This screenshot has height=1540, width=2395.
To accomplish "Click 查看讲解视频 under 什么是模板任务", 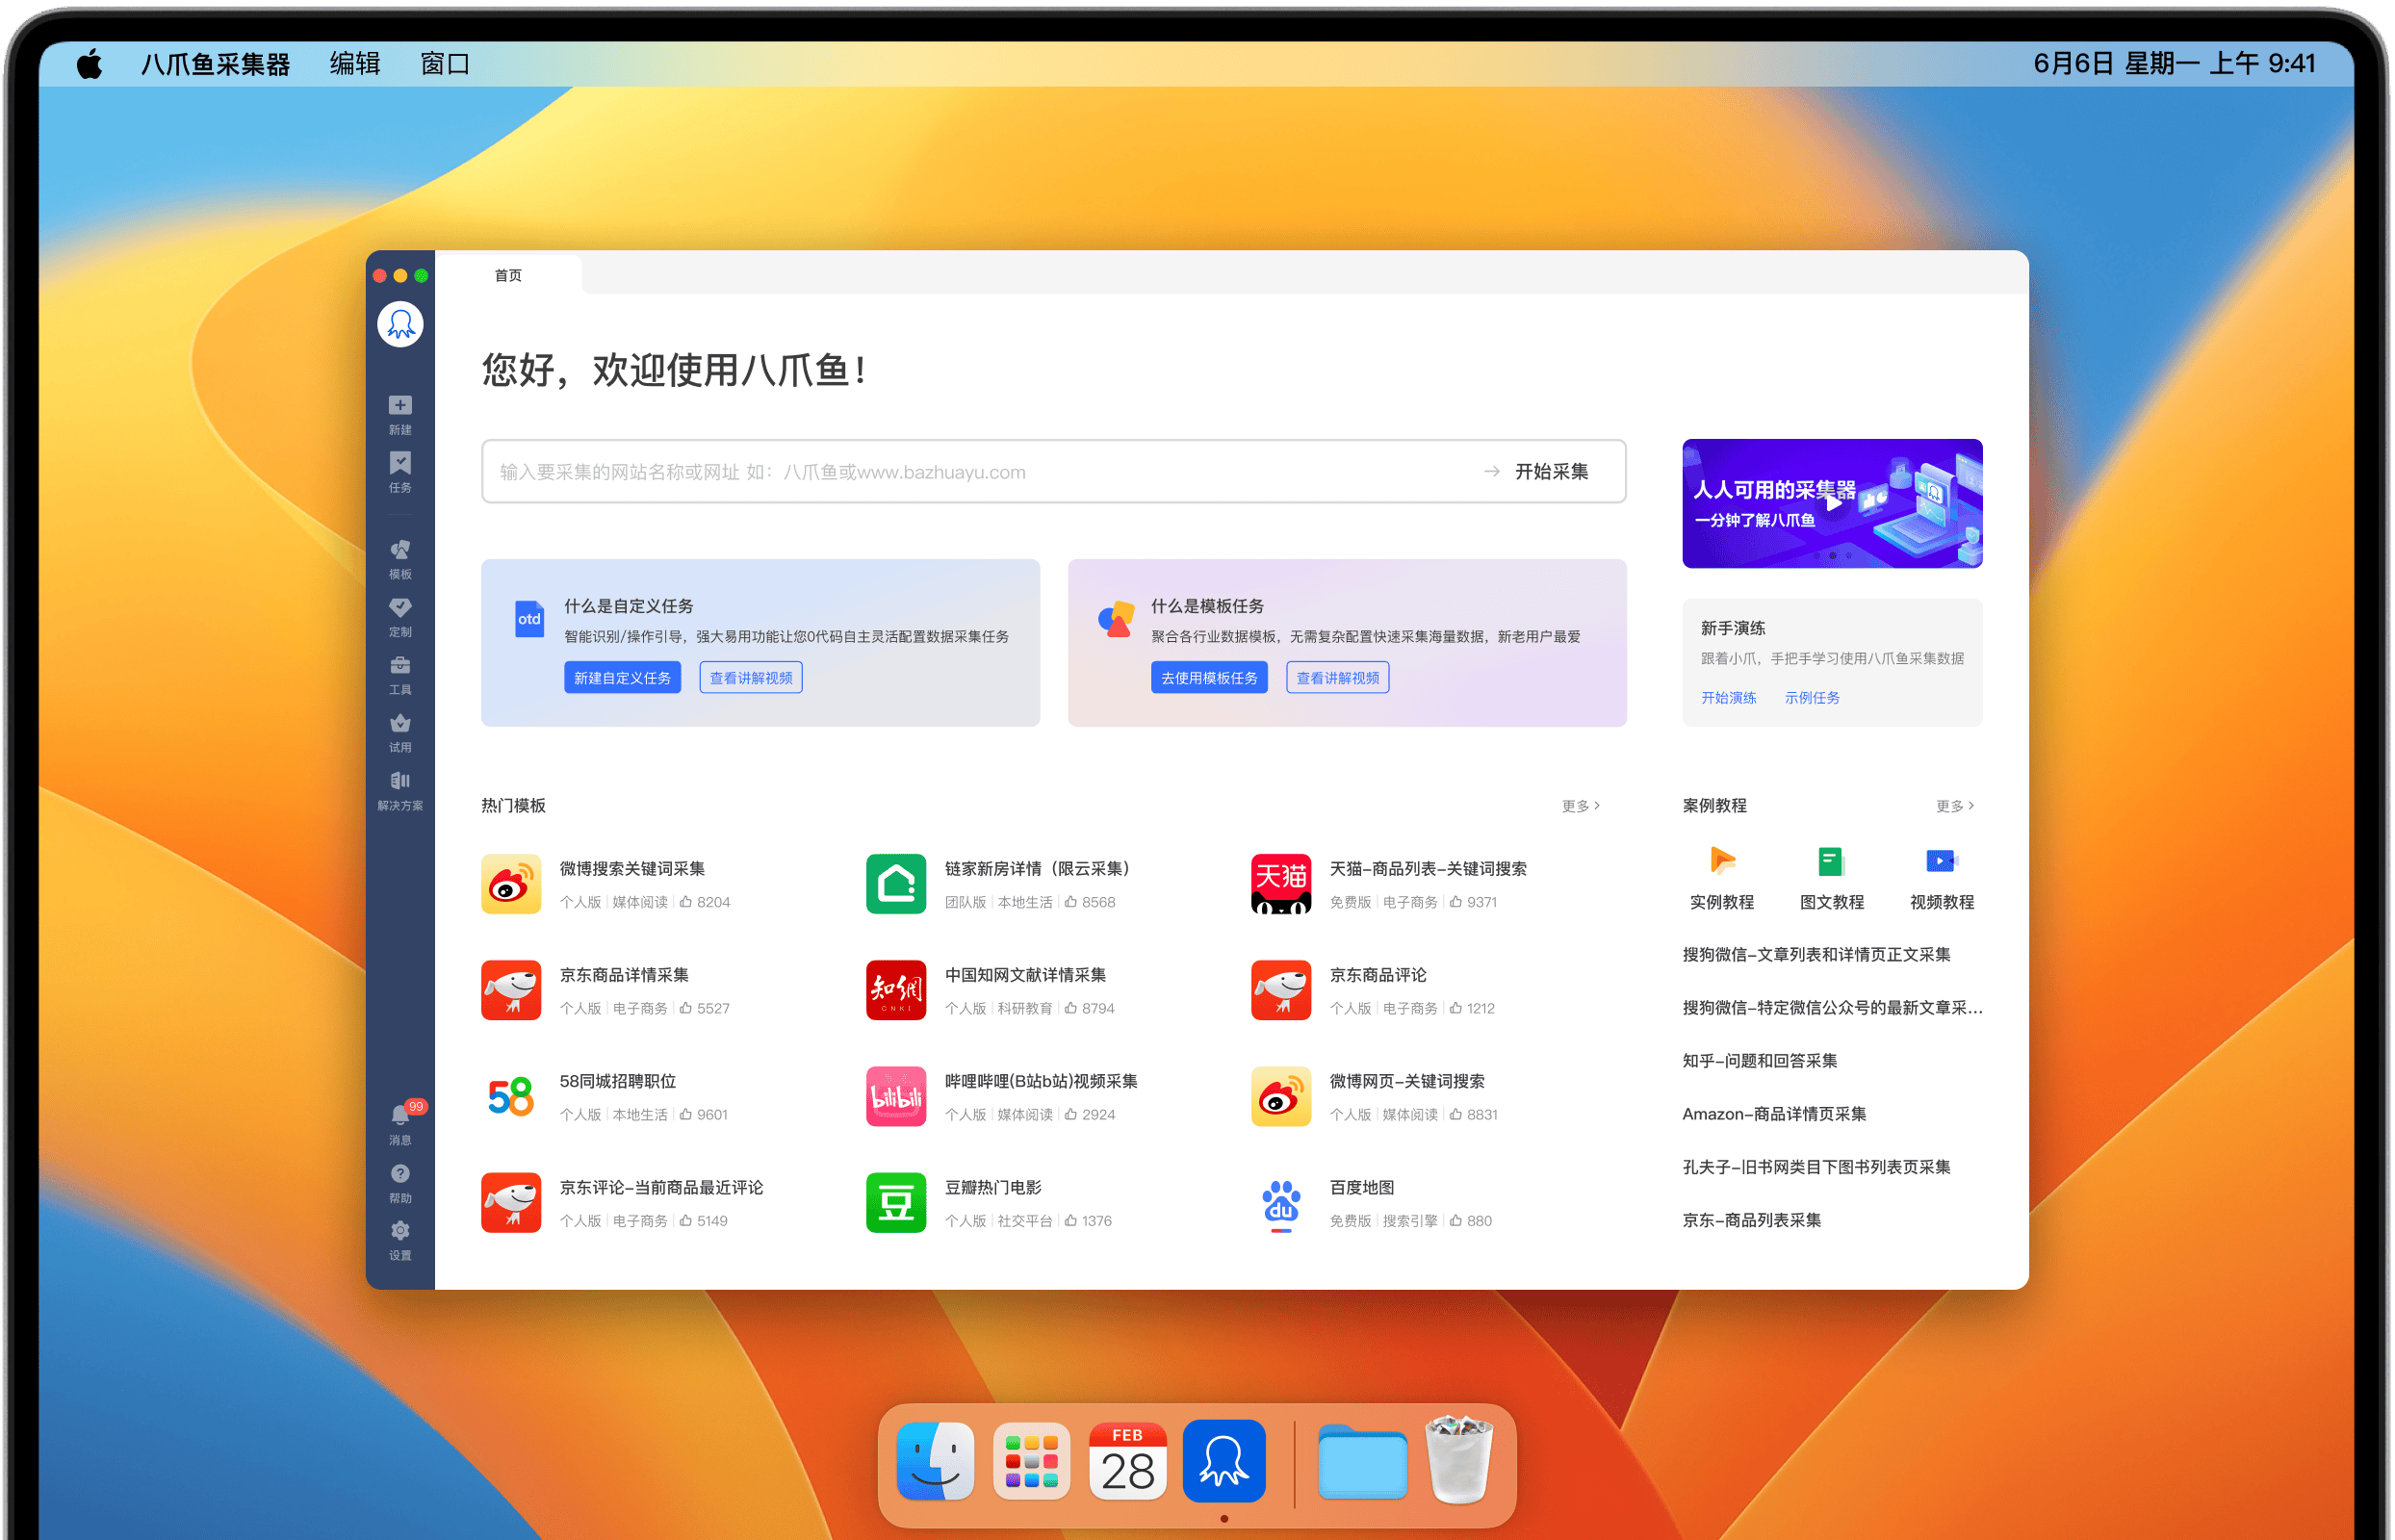I will click(x=1338, y=678).
